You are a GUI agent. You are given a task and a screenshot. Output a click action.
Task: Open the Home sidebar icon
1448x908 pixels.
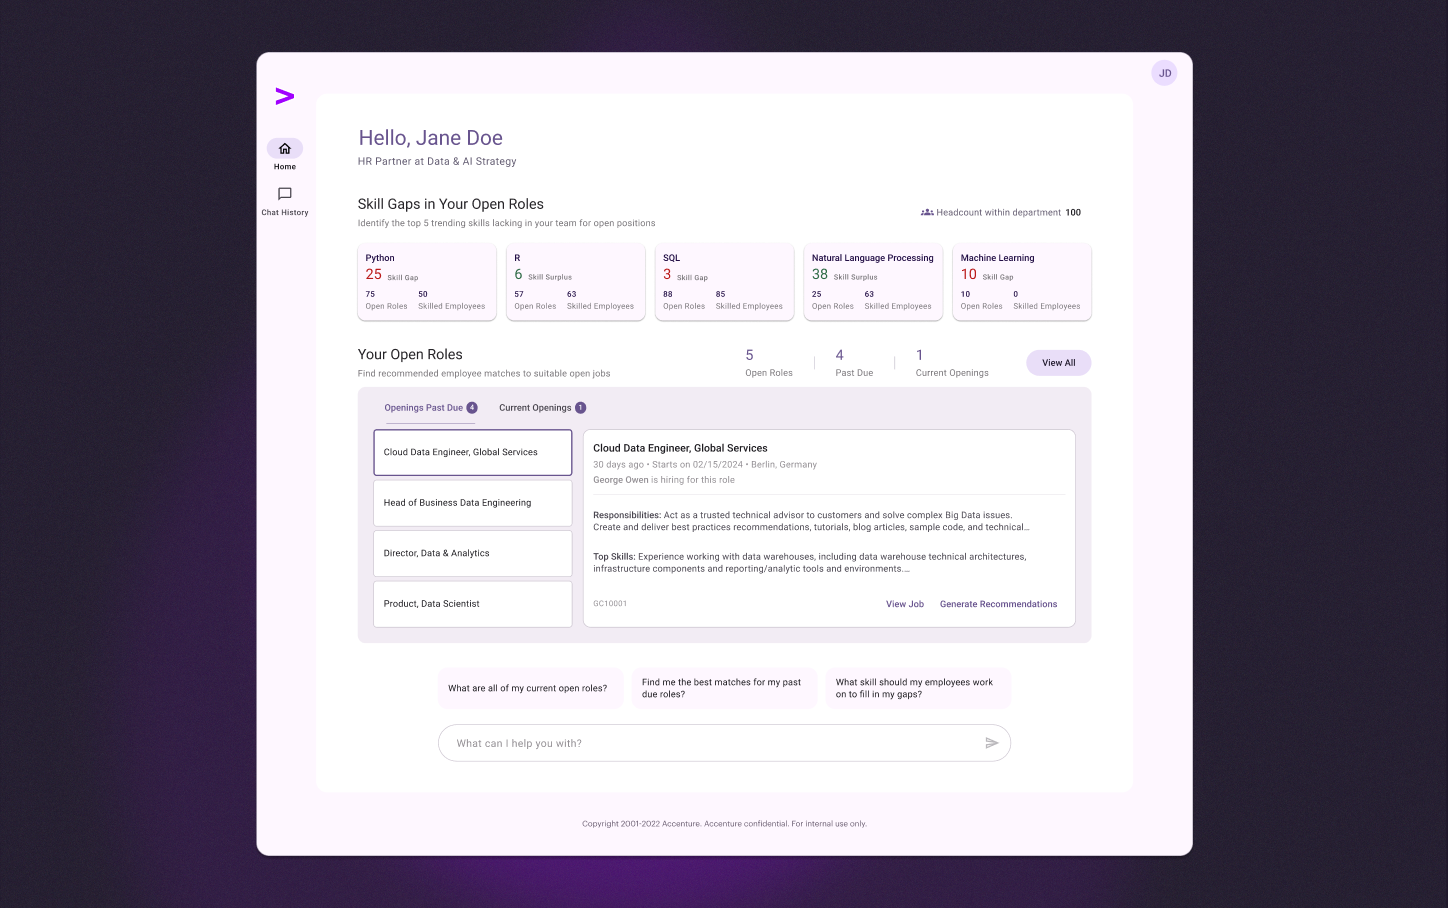[285, 148]
